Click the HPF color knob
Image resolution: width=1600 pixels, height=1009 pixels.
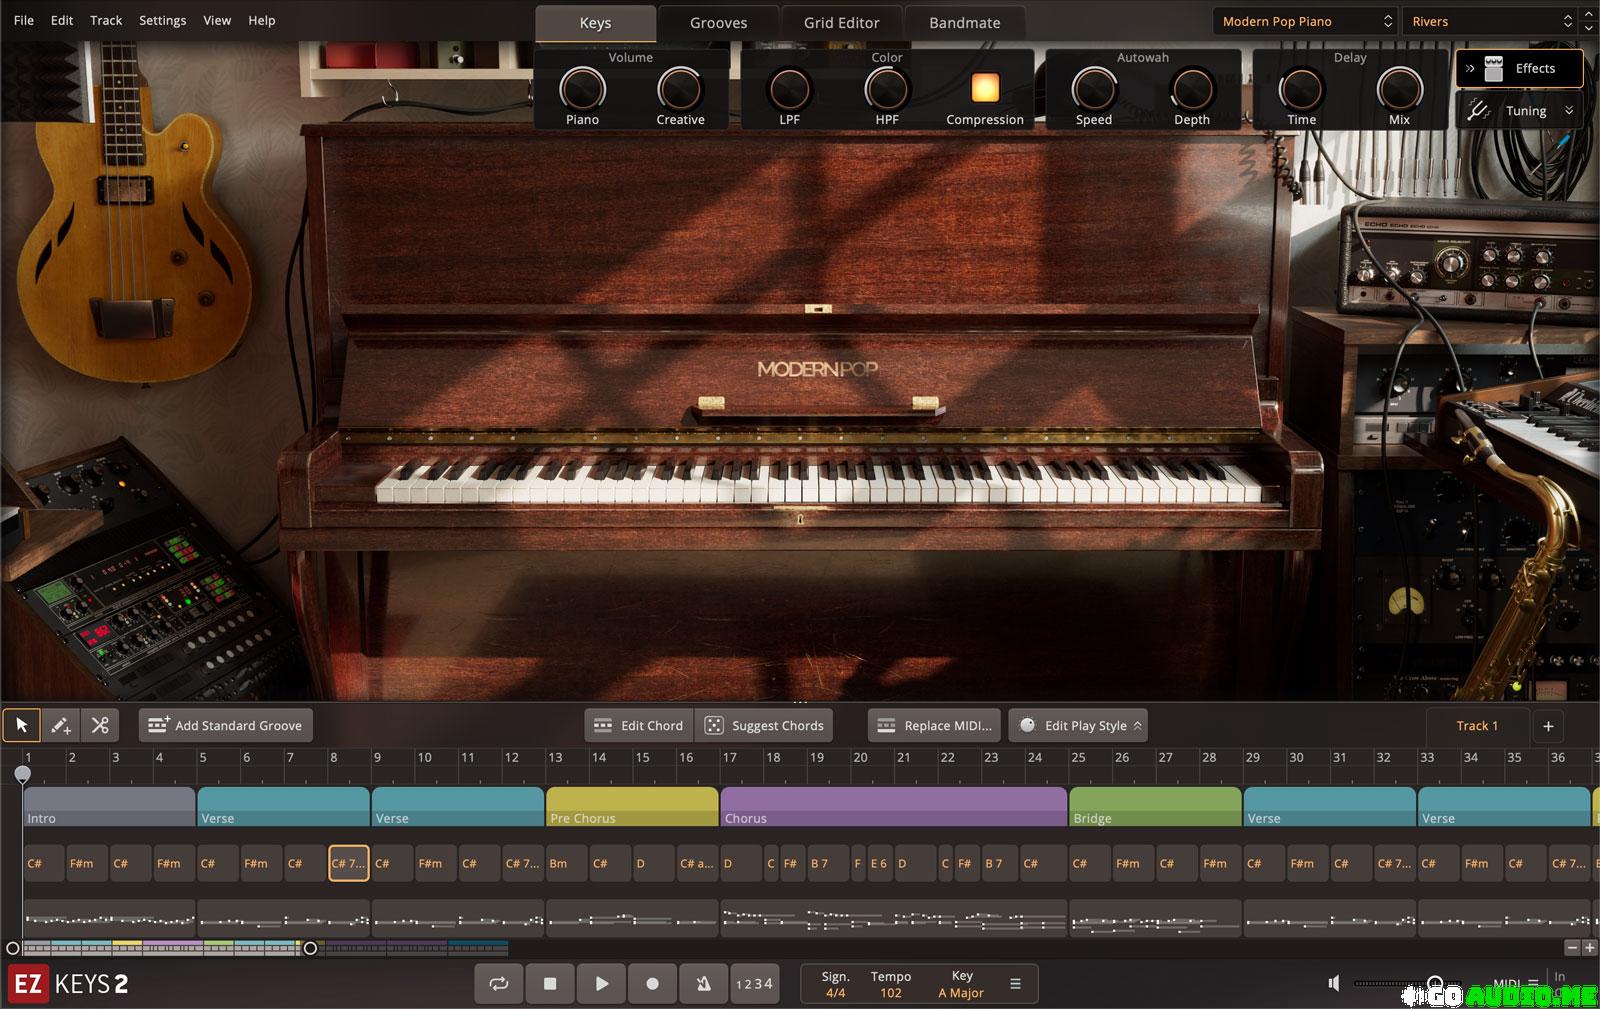click(x=887, y=89)
